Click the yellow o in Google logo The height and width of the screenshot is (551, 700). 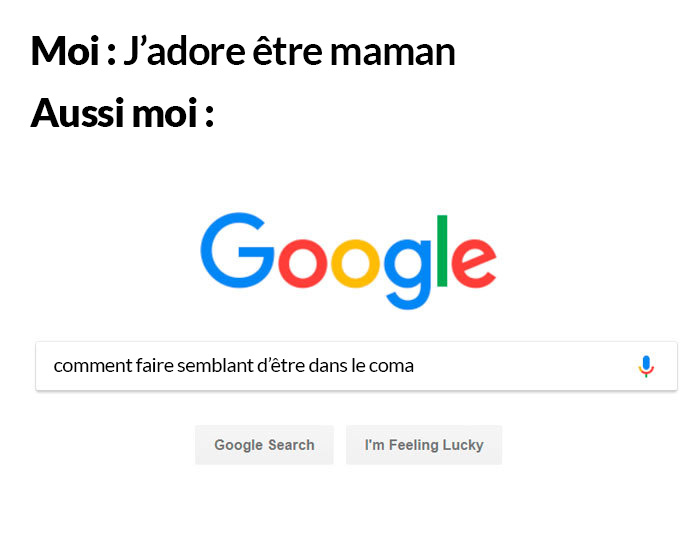[355, 263]
